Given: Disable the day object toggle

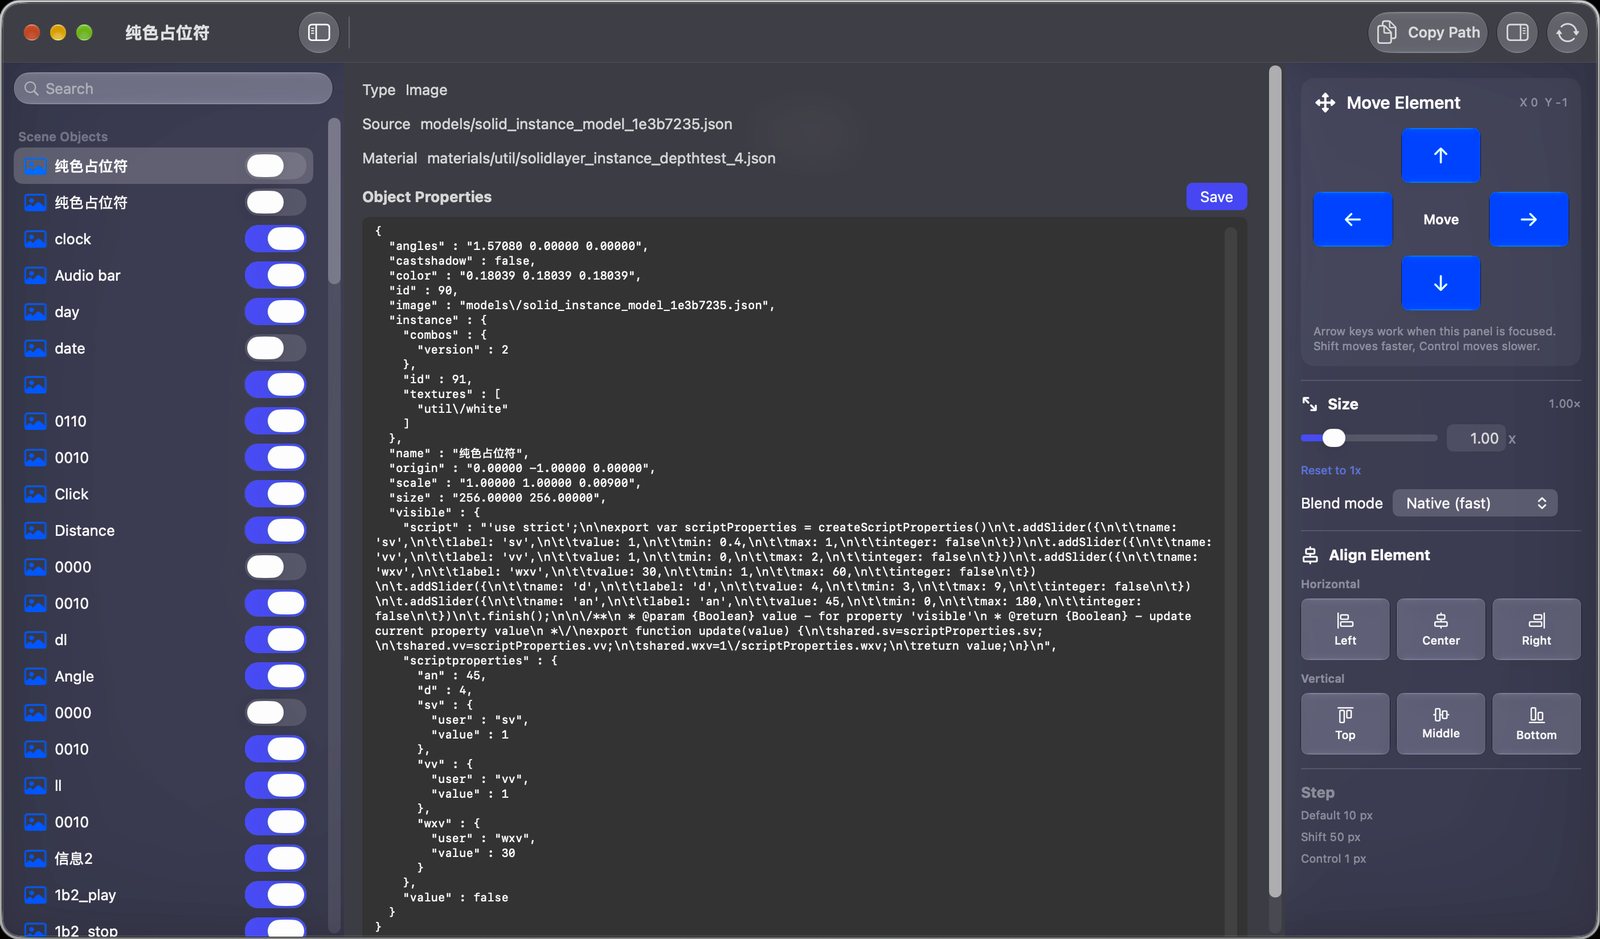Looking at the screenshot, I should click(x=276, y=312).
